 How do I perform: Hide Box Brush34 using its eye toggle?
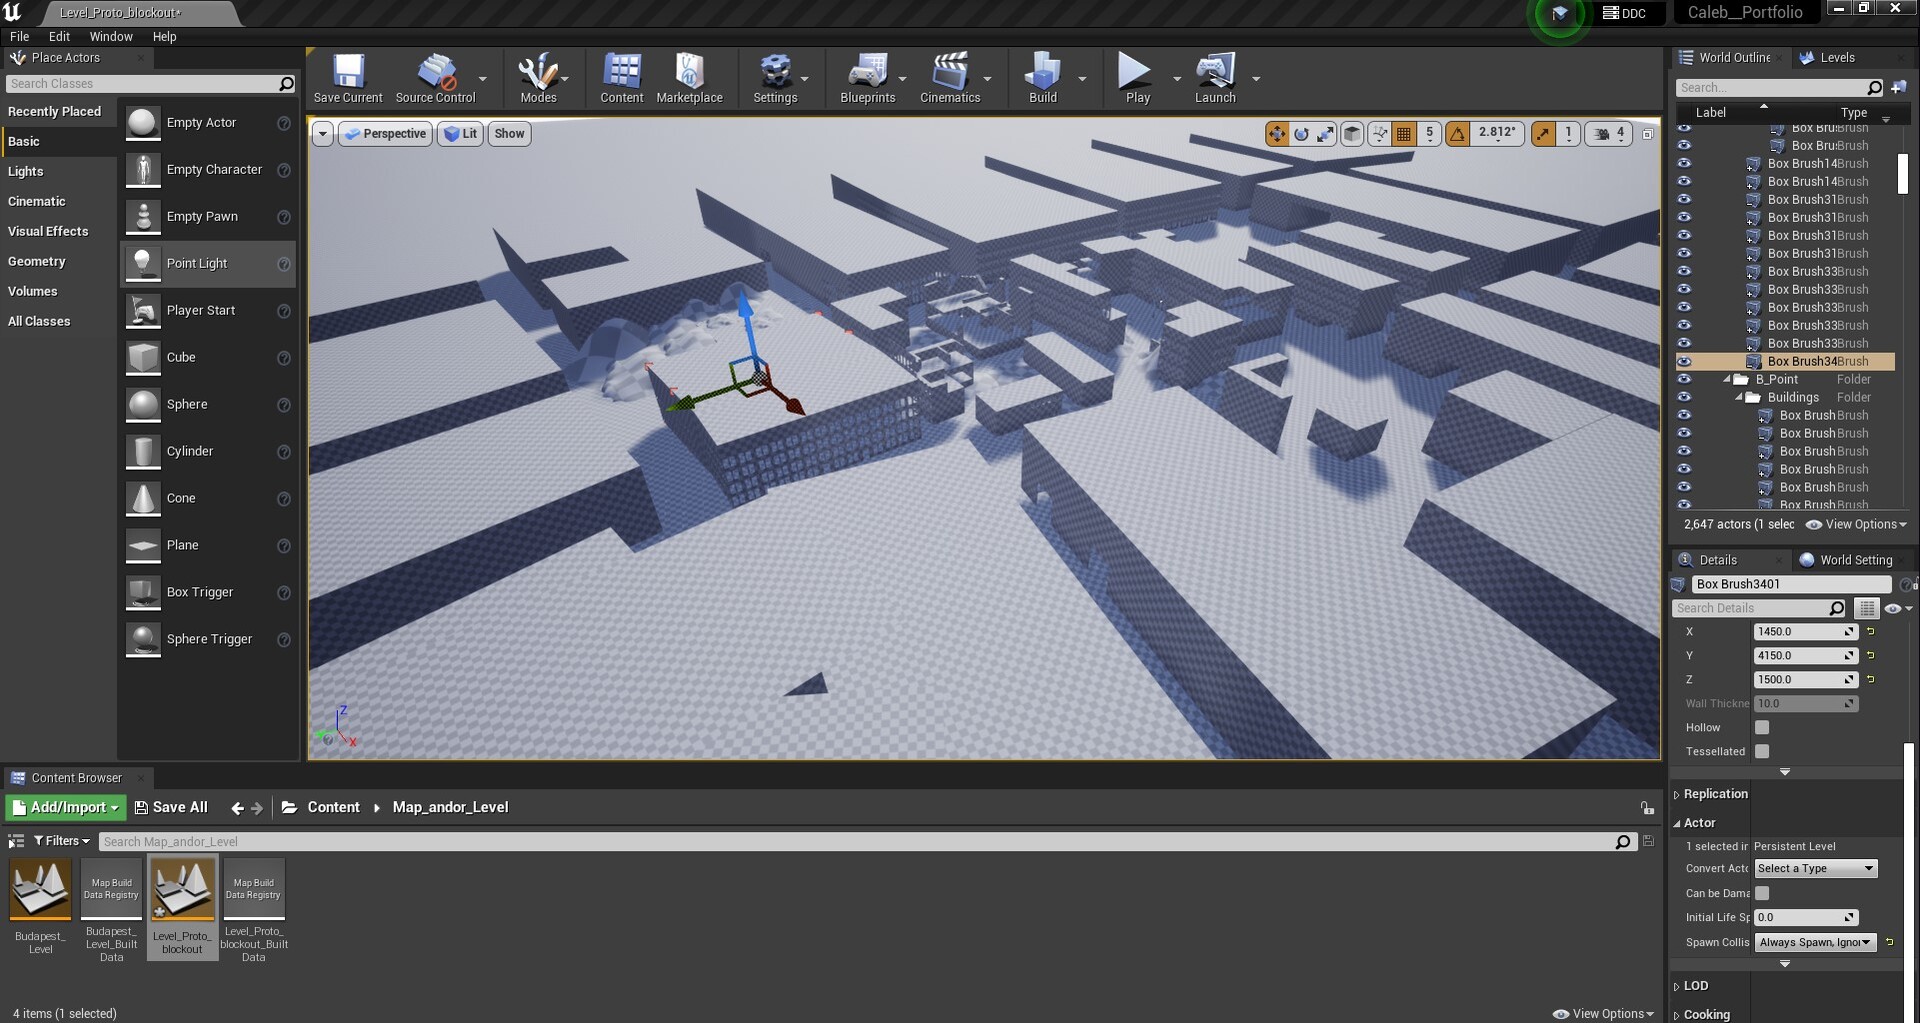[x=1686, y=361]
